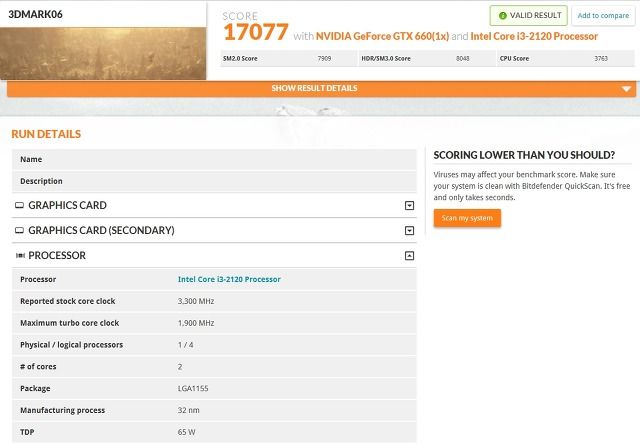Click the VALID RESULT button
The image size is (640, 443).
coord(529,16)
